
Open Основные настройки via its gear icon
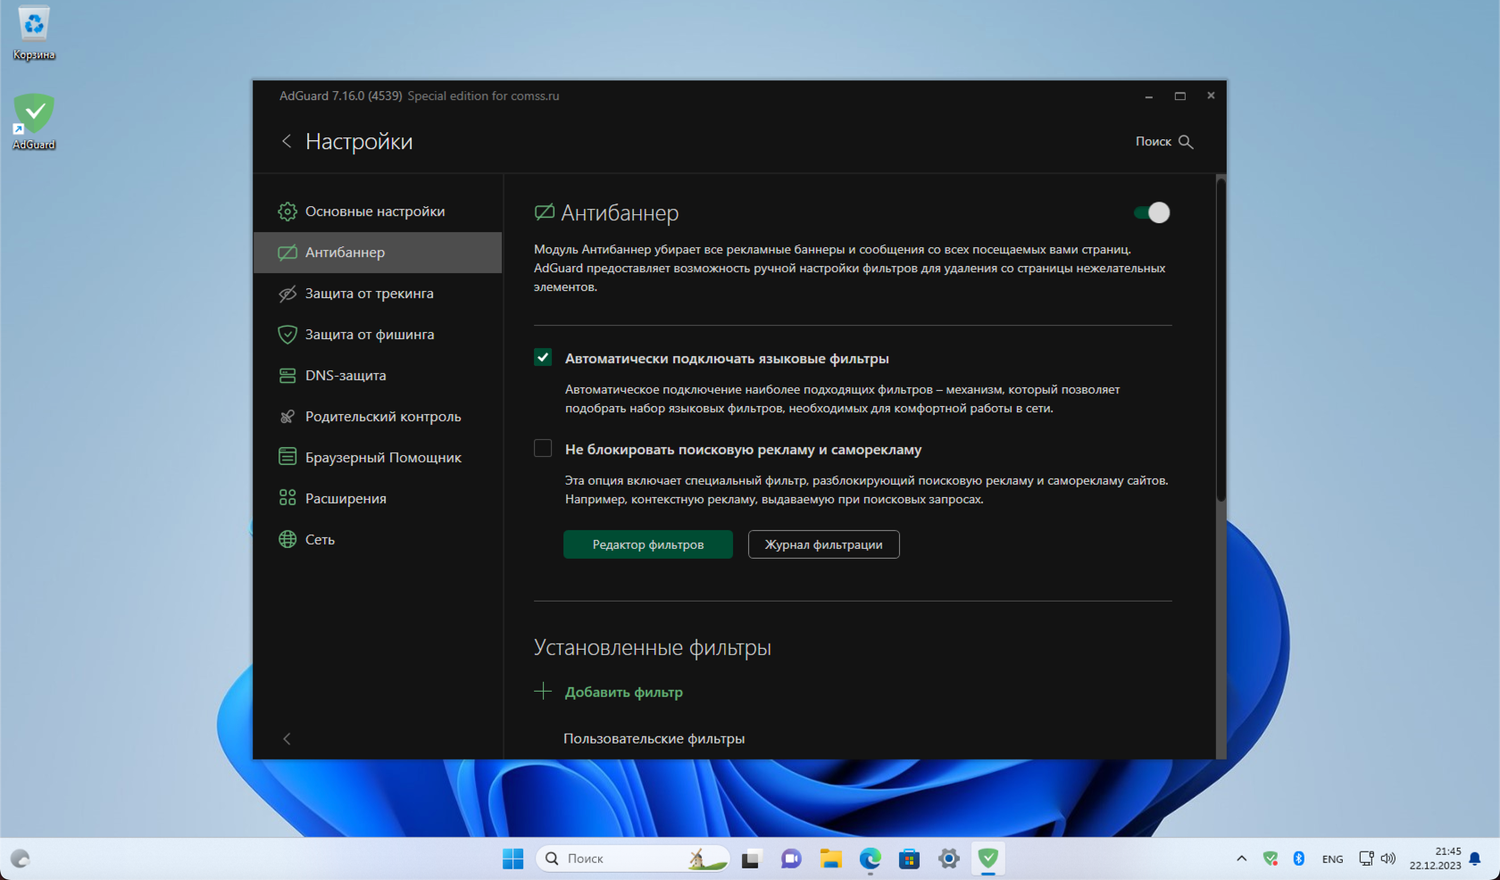287,211
